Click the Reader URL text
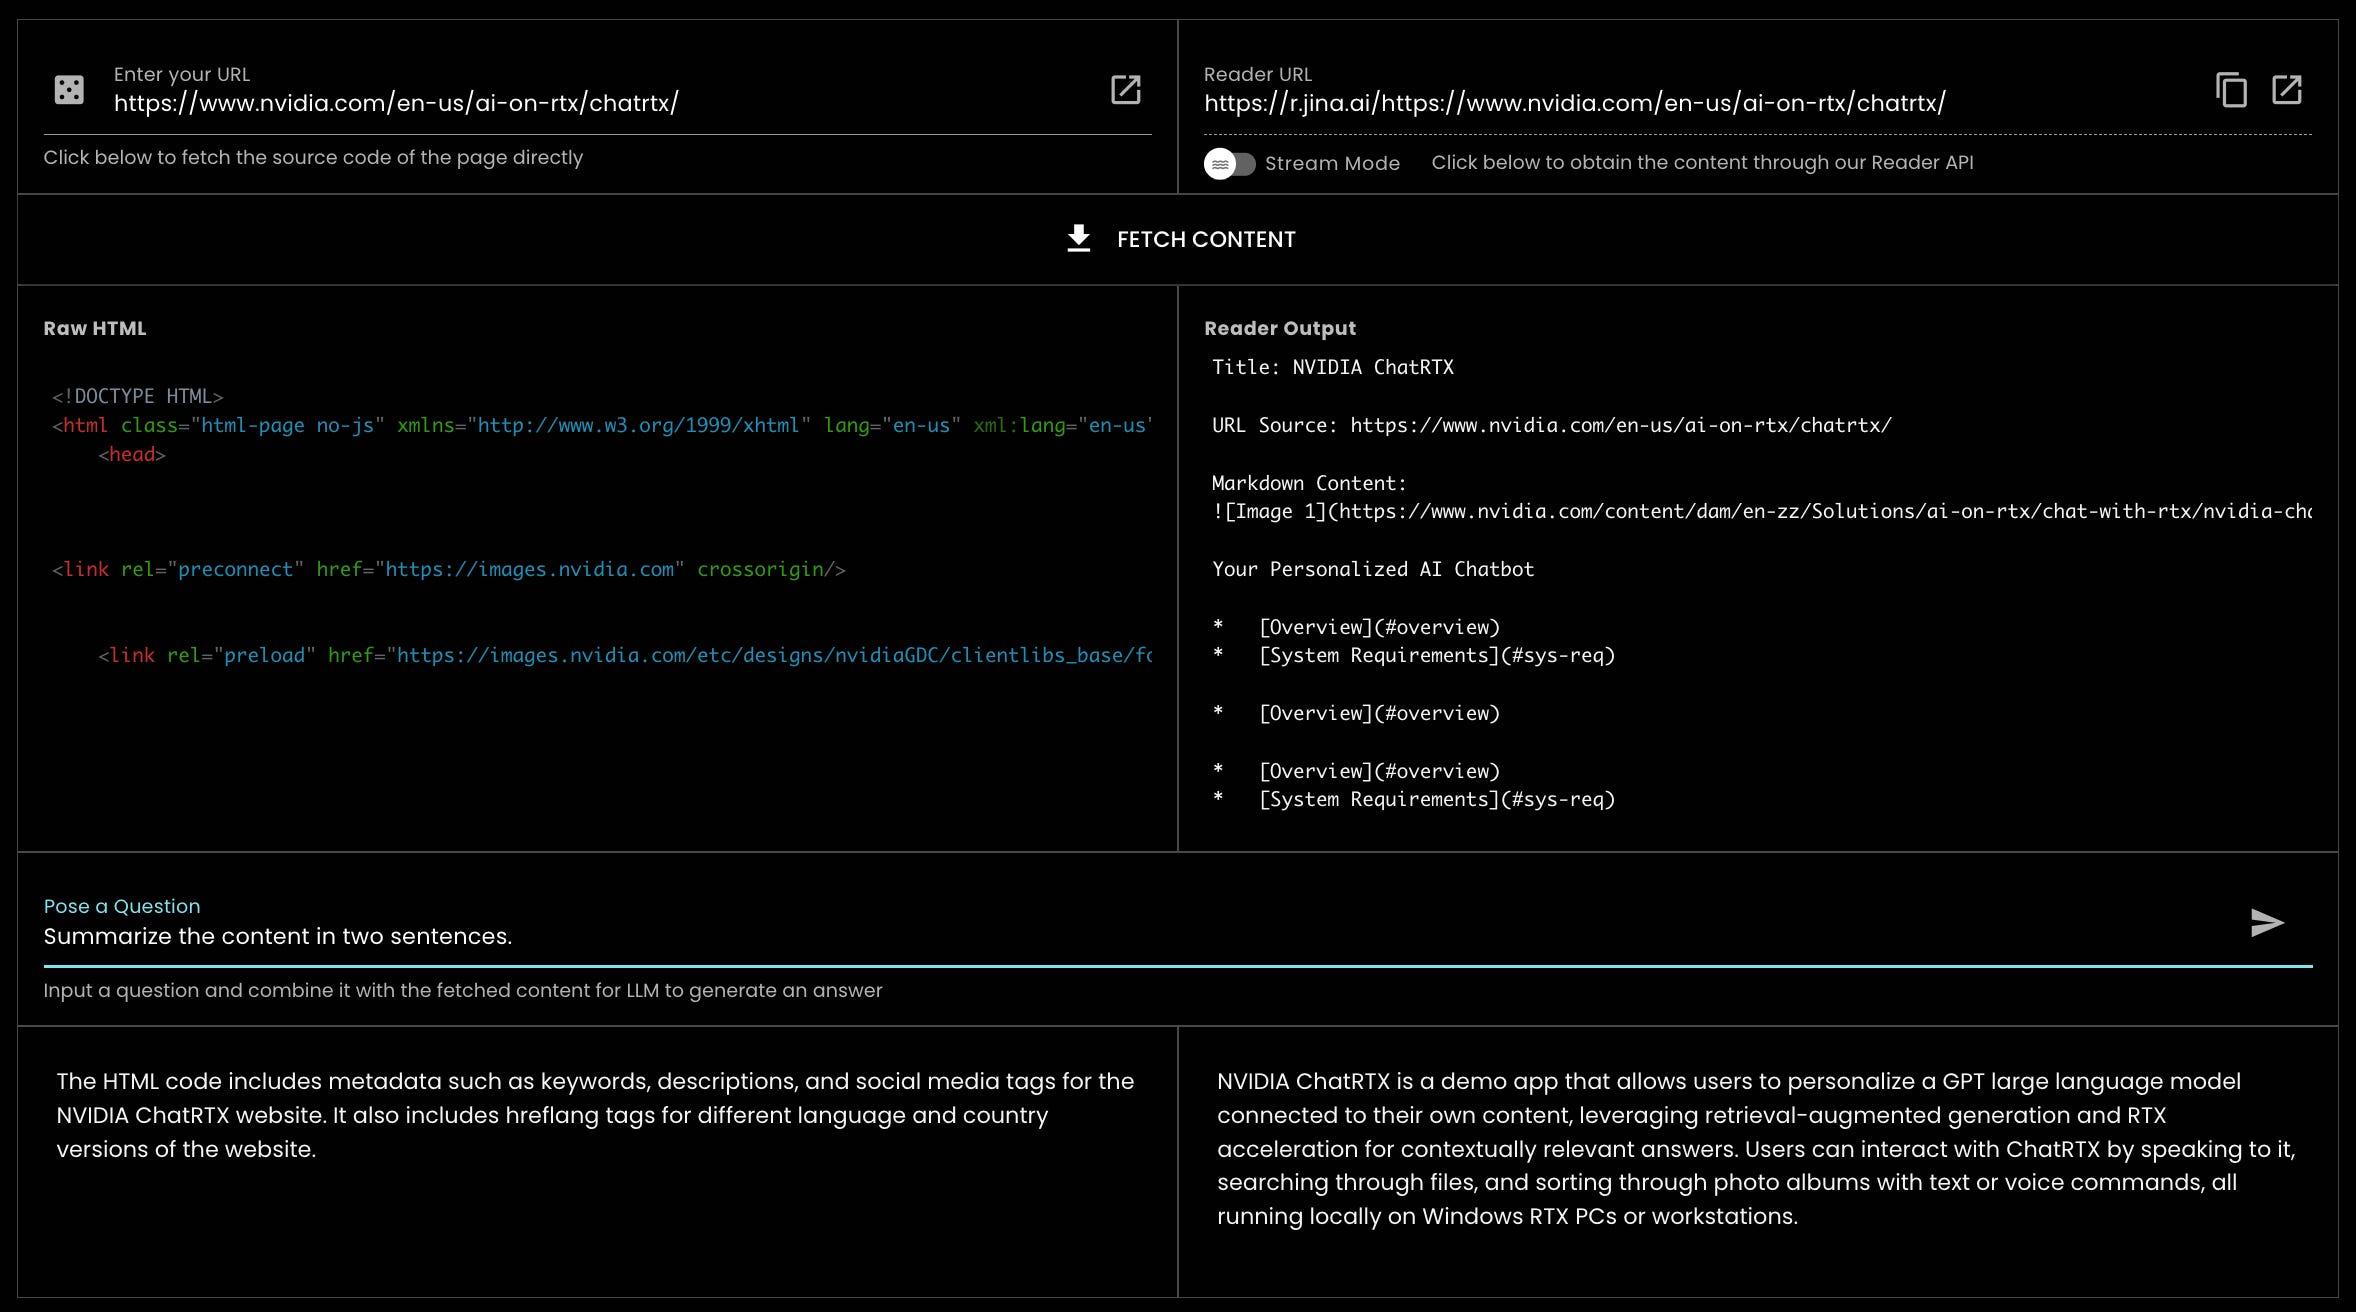Image resolution: width=2356 pixels, height=1312 pixels. click(1574, 103)
